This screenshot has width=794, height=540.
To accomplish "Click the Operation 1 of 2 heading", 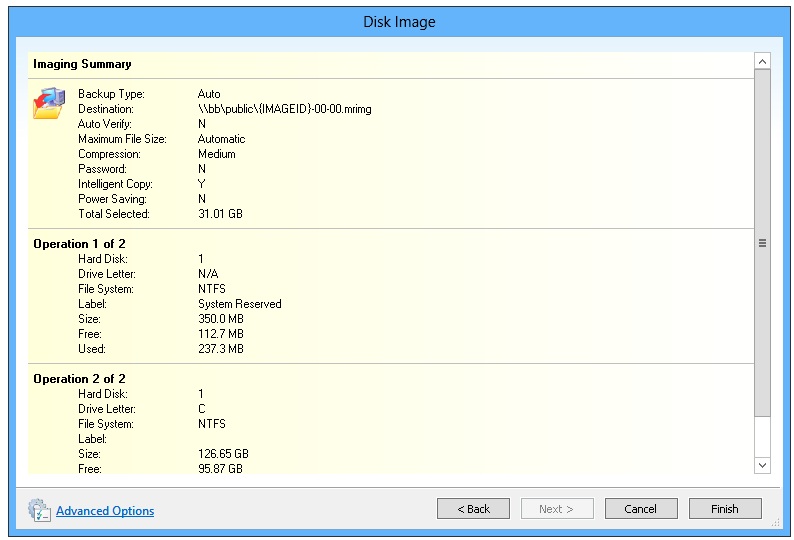I will click(79, 244).
